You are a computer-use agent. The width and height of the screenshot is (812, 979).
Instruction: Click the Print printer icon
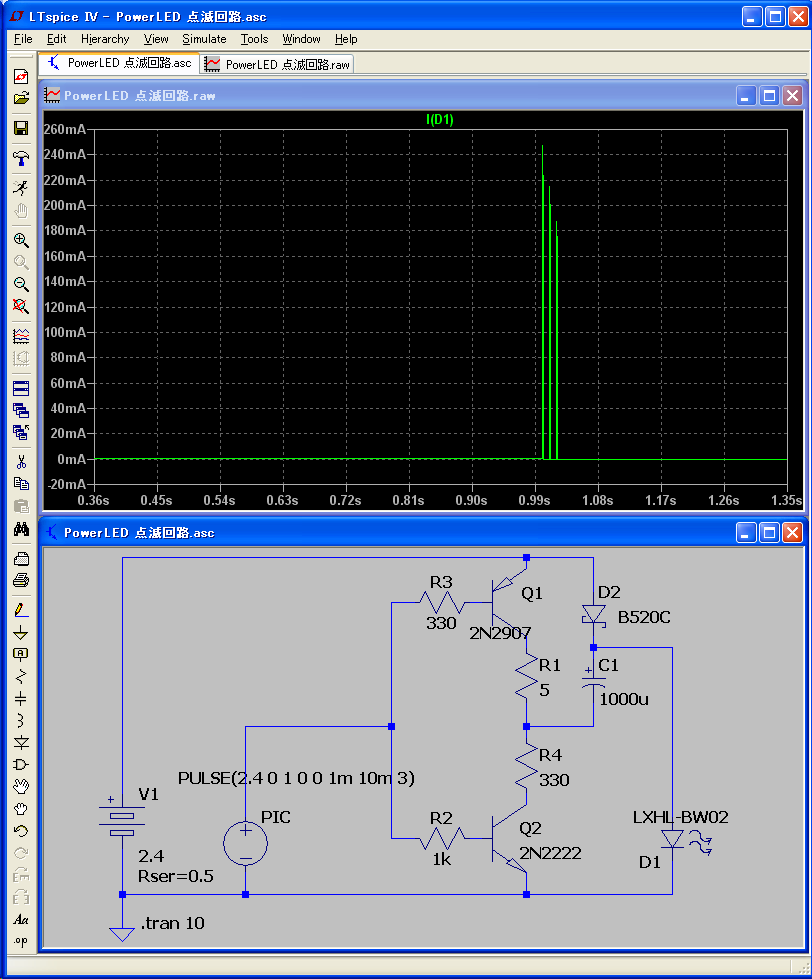coord(21,581)
